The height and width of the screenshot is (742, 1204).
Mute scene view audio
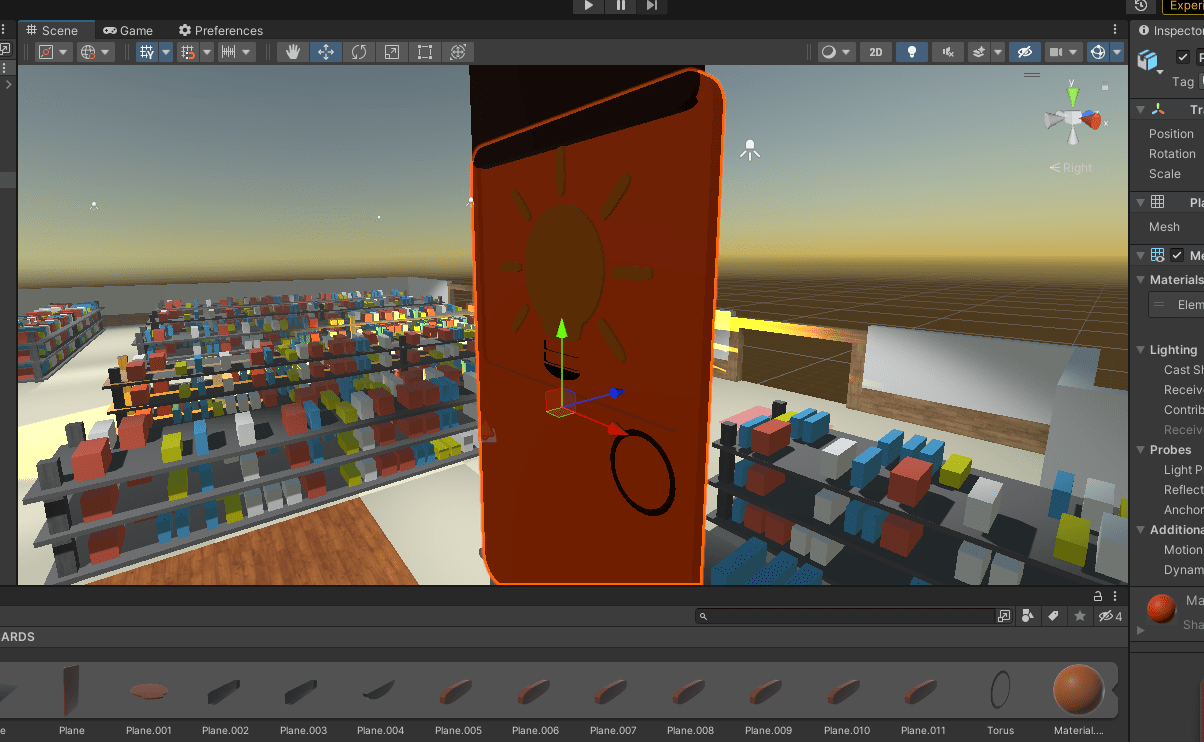pyautogui.click(x=947, y=52)
